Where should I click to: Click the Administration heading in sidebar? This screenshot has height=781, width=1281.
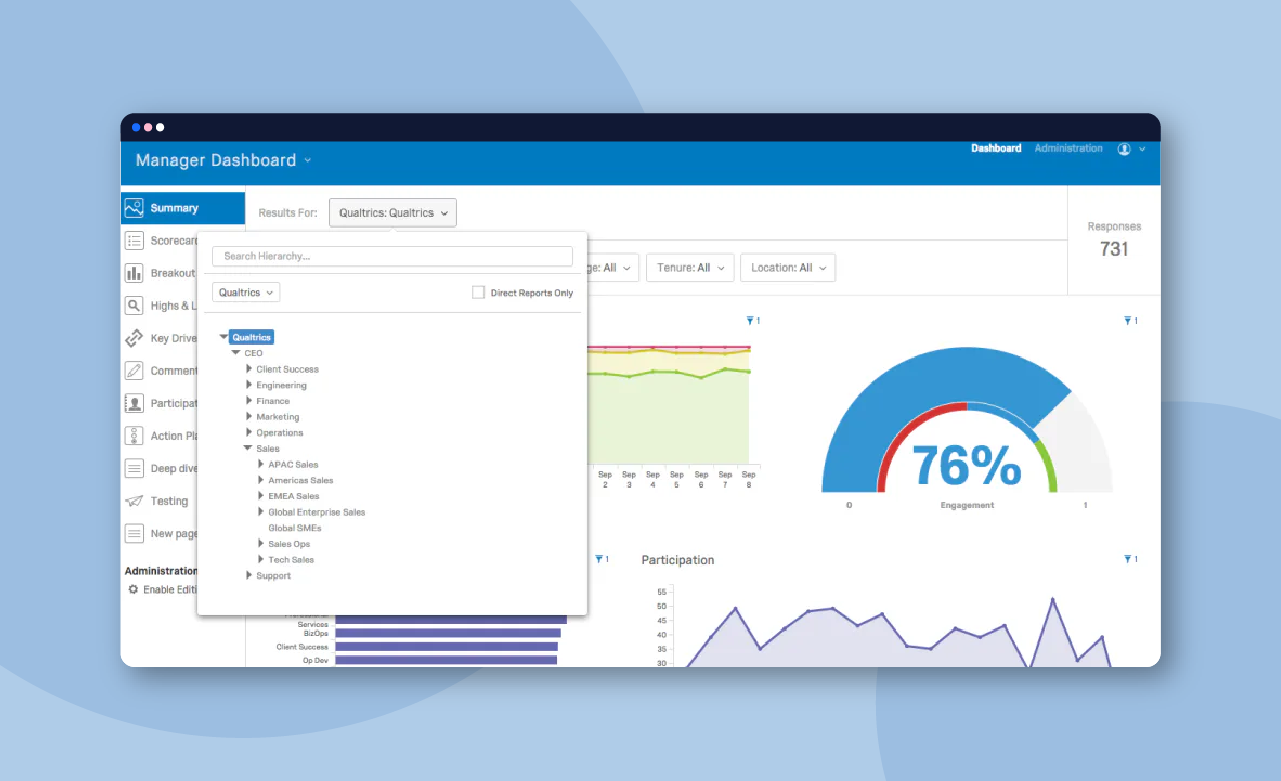(161, 571)
